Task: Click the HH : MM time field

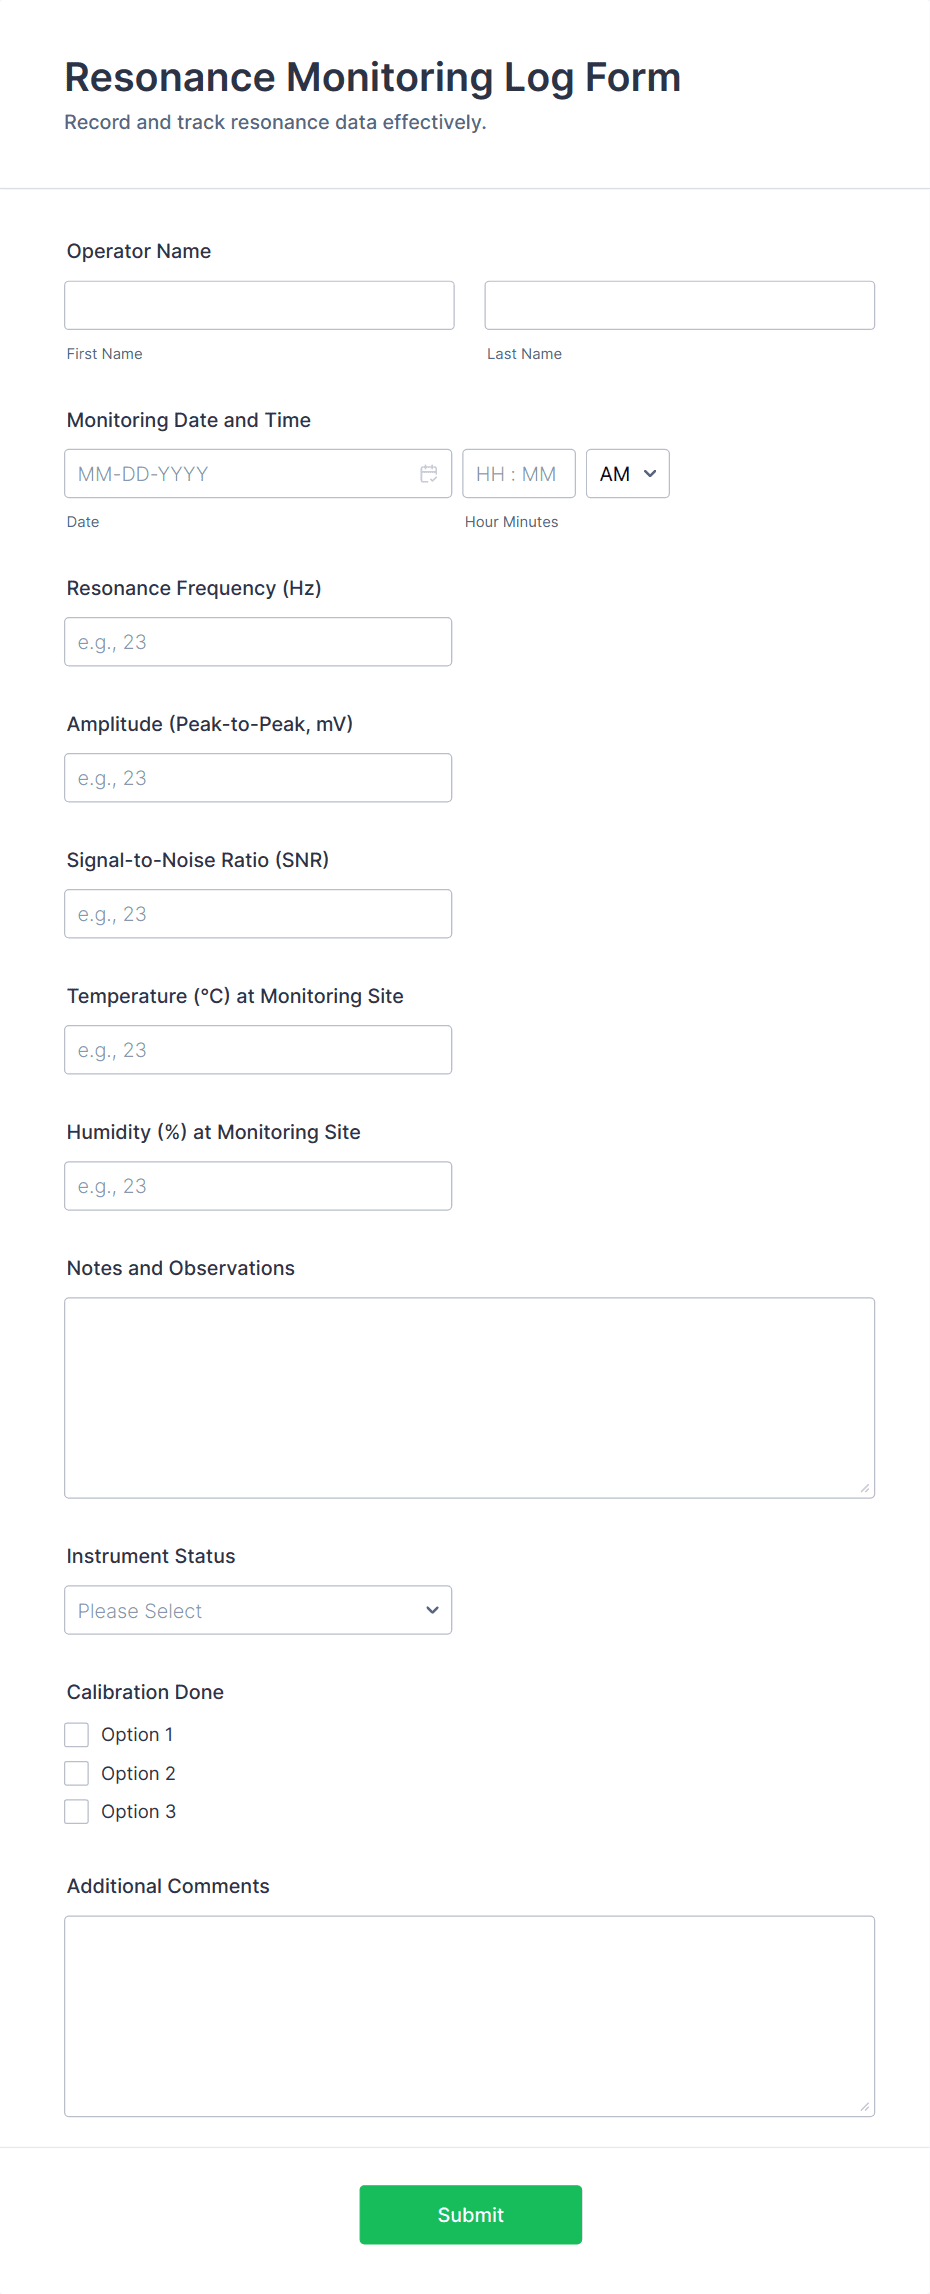Action: coord(518,474)
